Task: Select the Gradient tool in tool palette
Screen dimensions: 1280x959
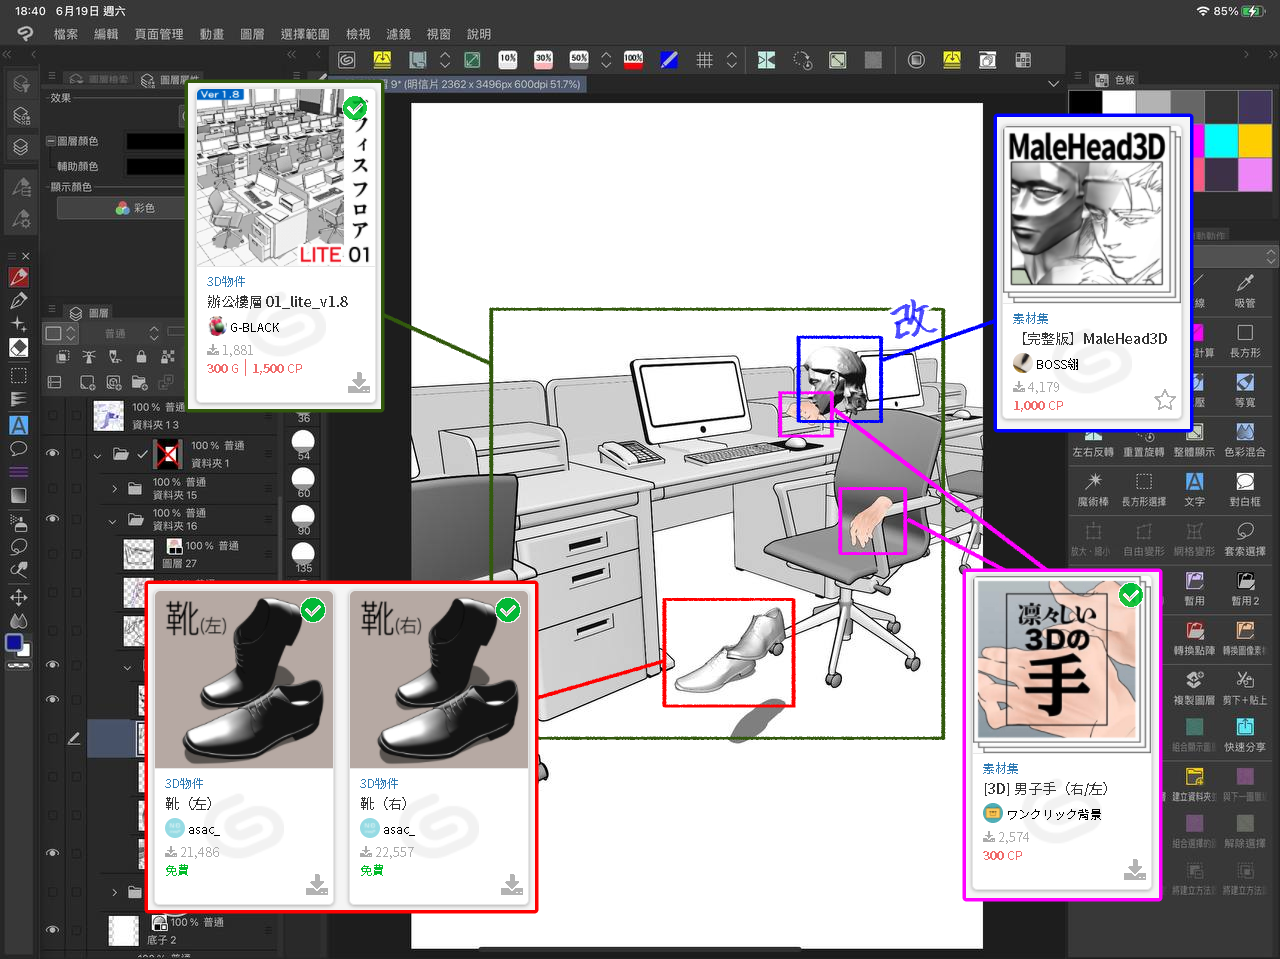Action: coord(18,495)
